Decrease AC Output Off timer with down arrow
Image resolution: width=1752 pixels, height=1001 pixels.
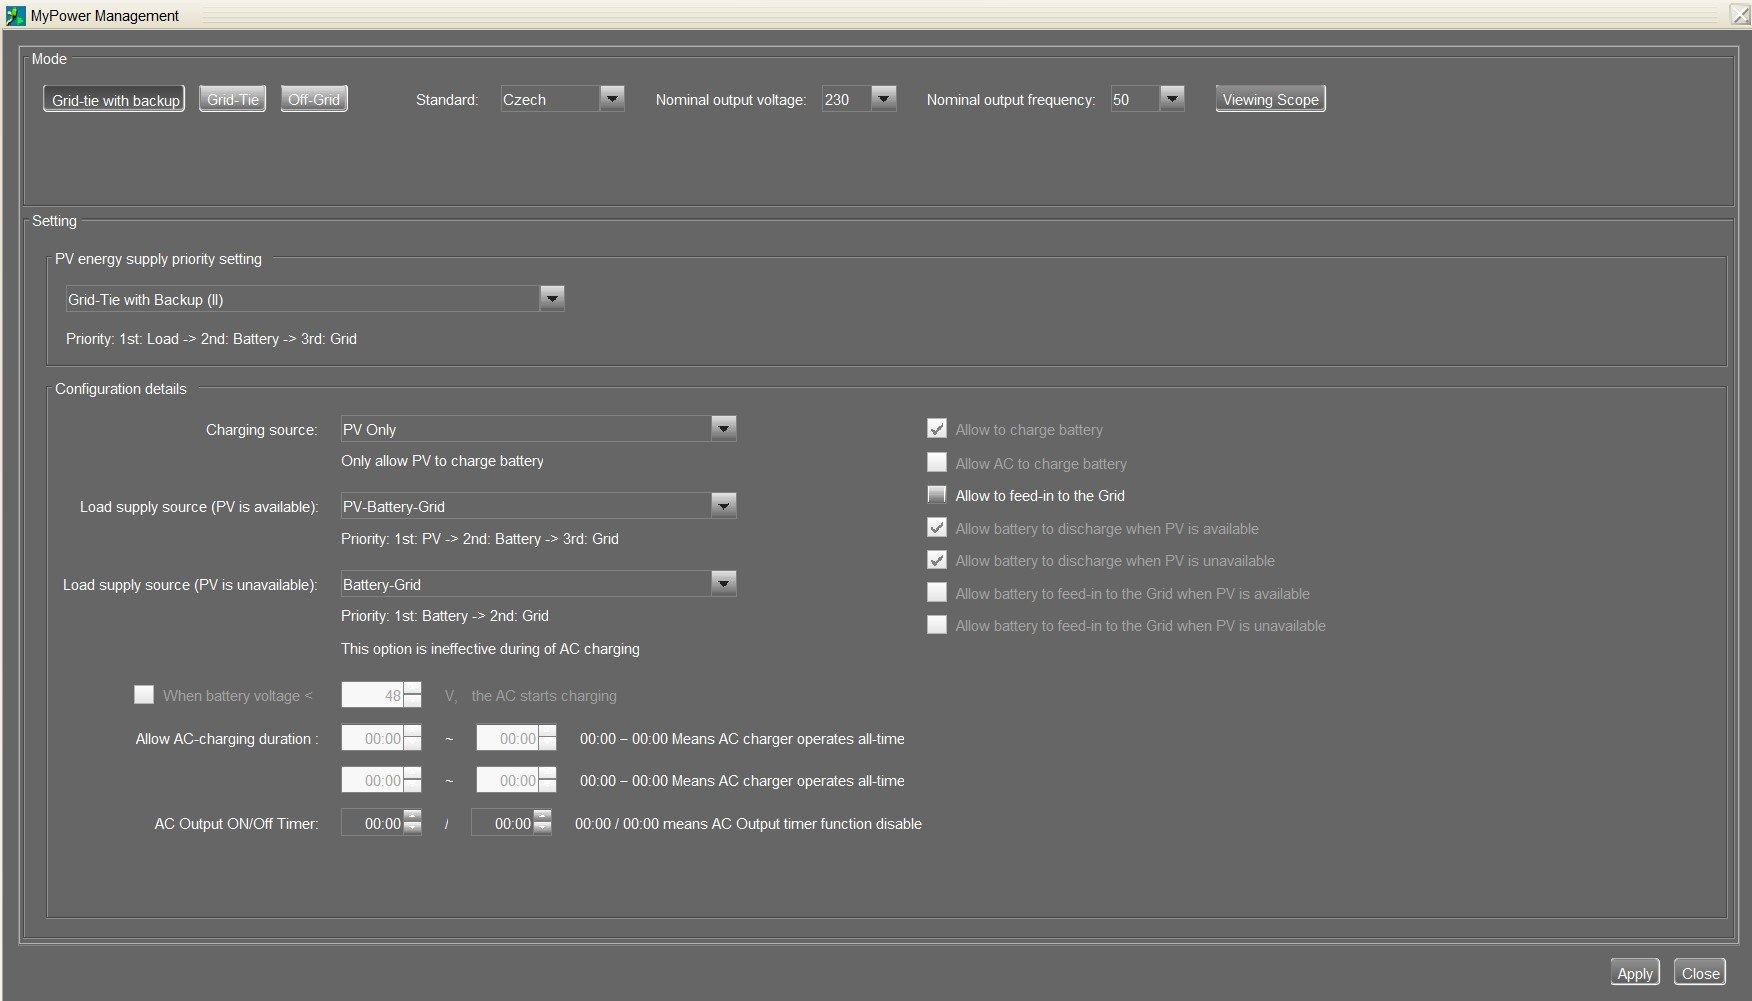point(542,829)
